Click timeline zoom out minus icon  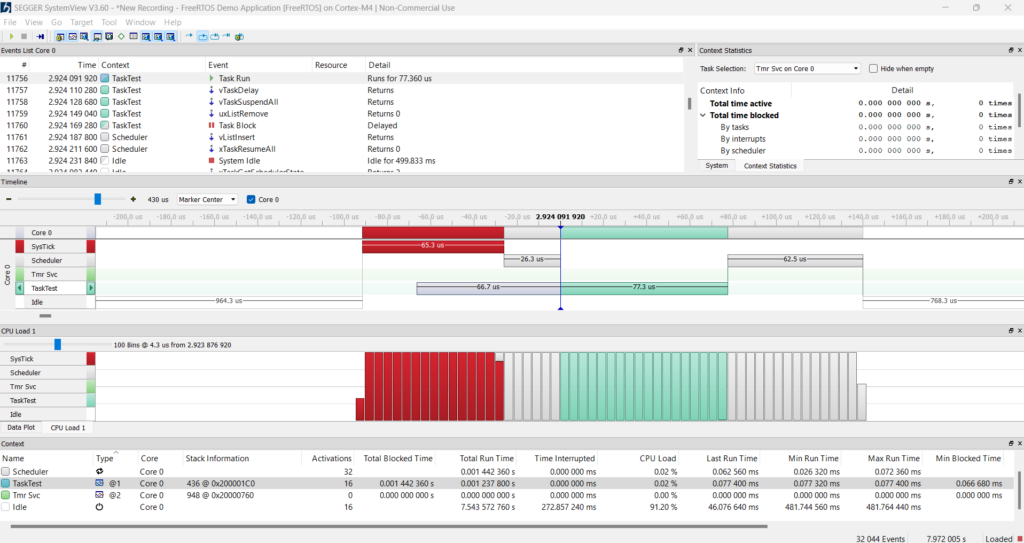(8, 199)
